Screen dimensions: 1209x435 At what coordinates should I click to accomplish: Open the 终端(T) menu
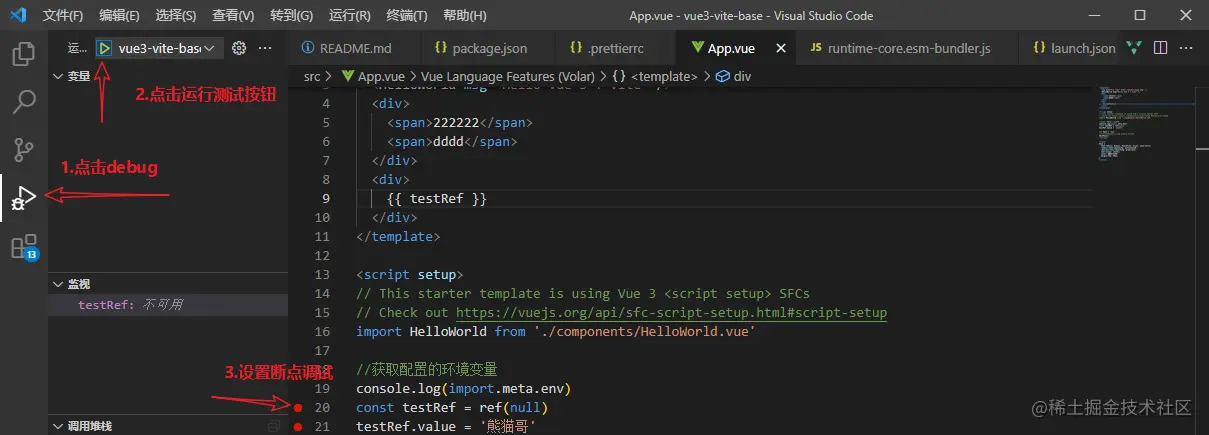[406, 16]
